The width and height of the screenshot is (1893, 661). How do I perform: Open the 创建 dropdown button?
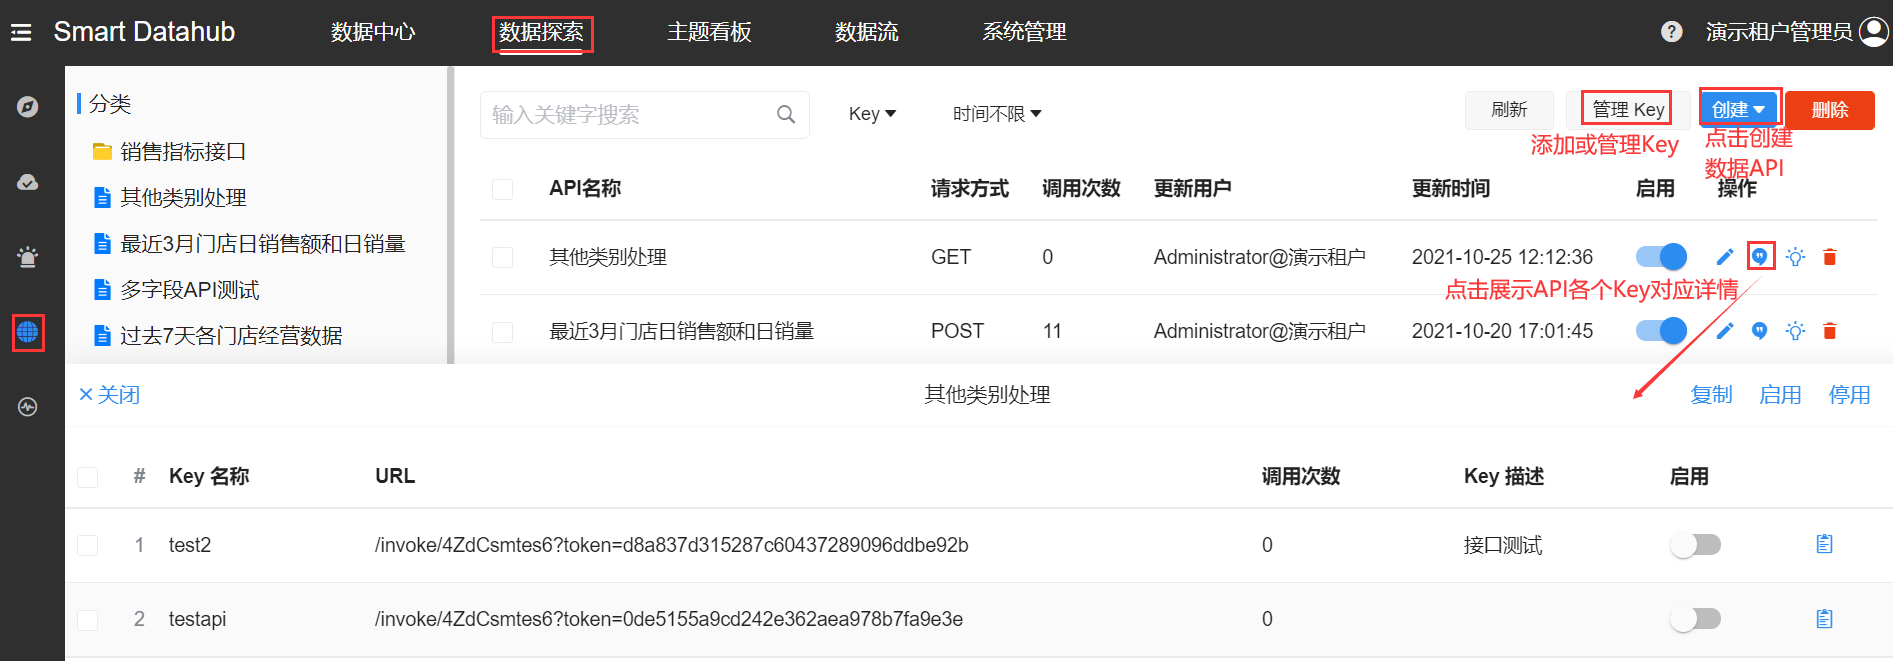1740,109
